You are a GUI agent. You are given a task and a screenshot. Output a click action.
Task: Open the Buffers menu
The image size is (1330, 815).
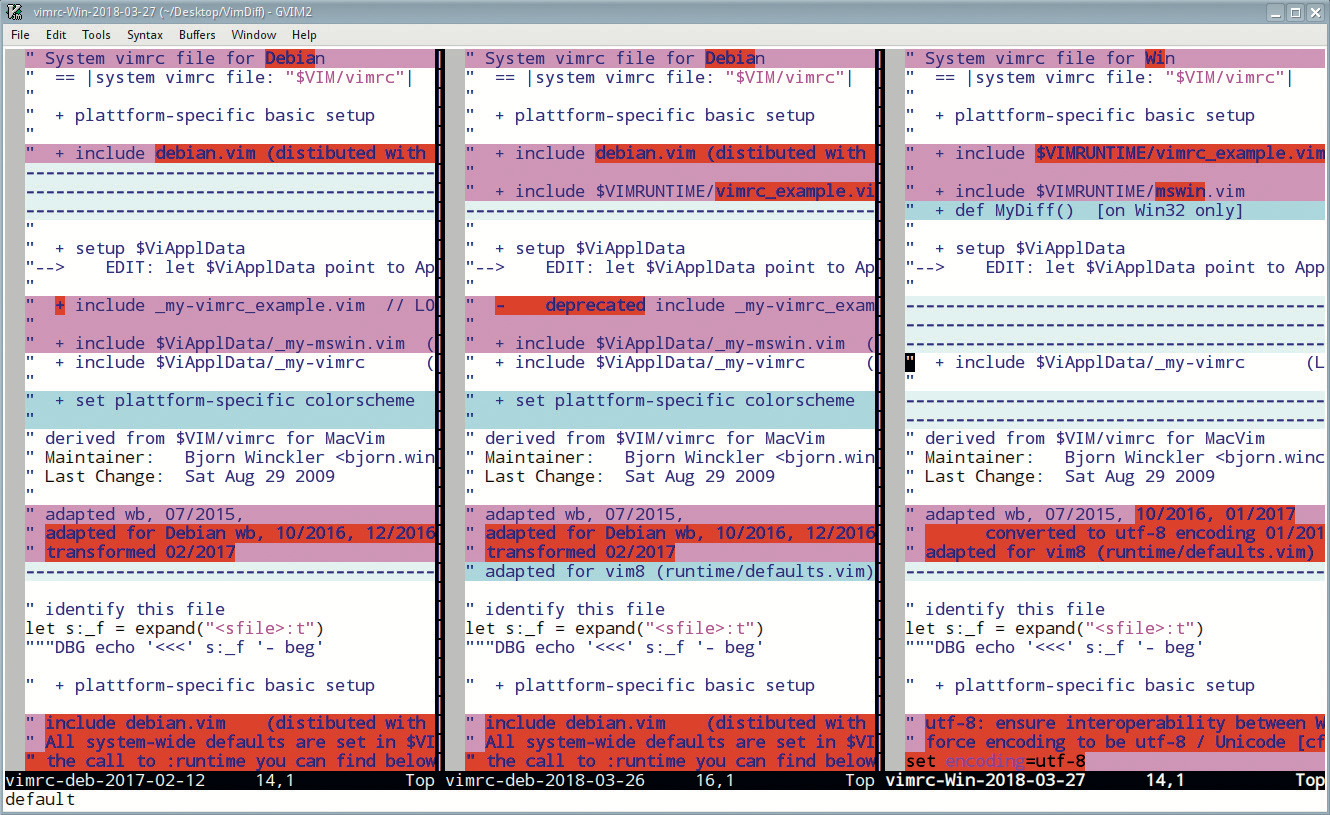tap(197, 35)
